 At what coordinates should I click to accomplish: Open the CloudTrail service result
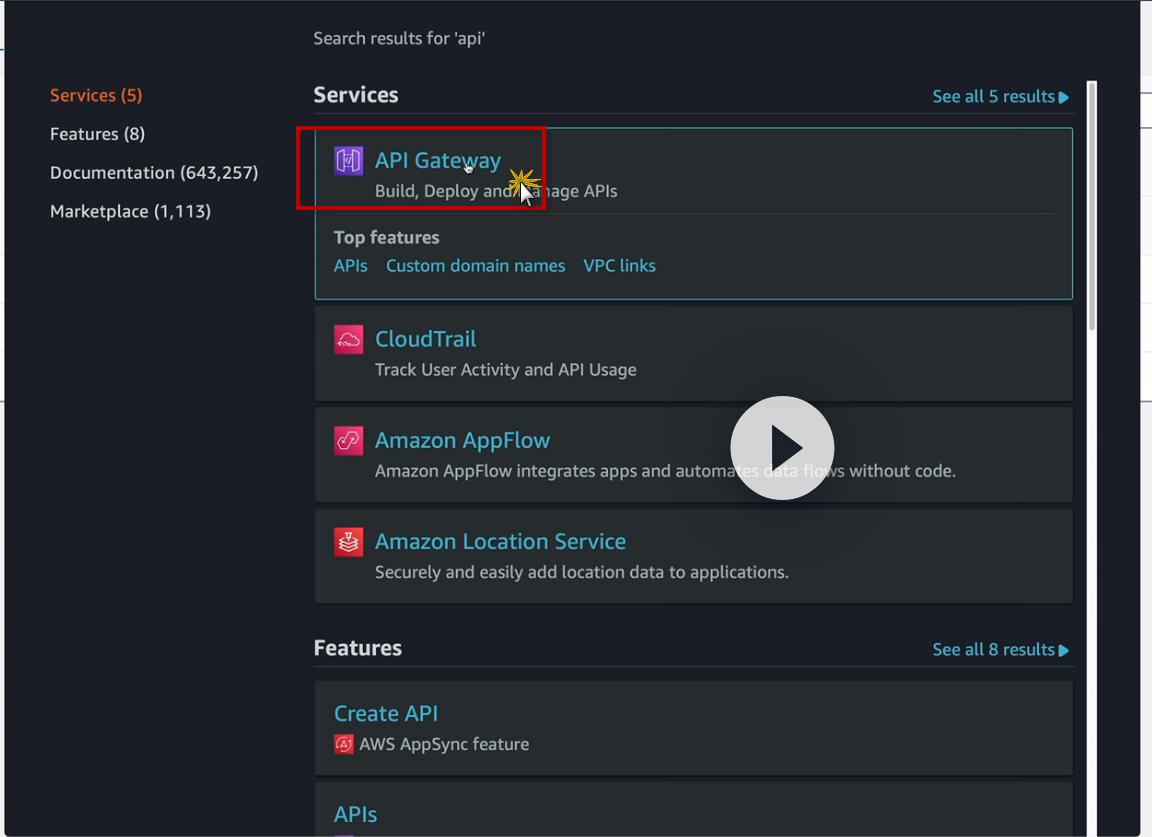(425, 339)
